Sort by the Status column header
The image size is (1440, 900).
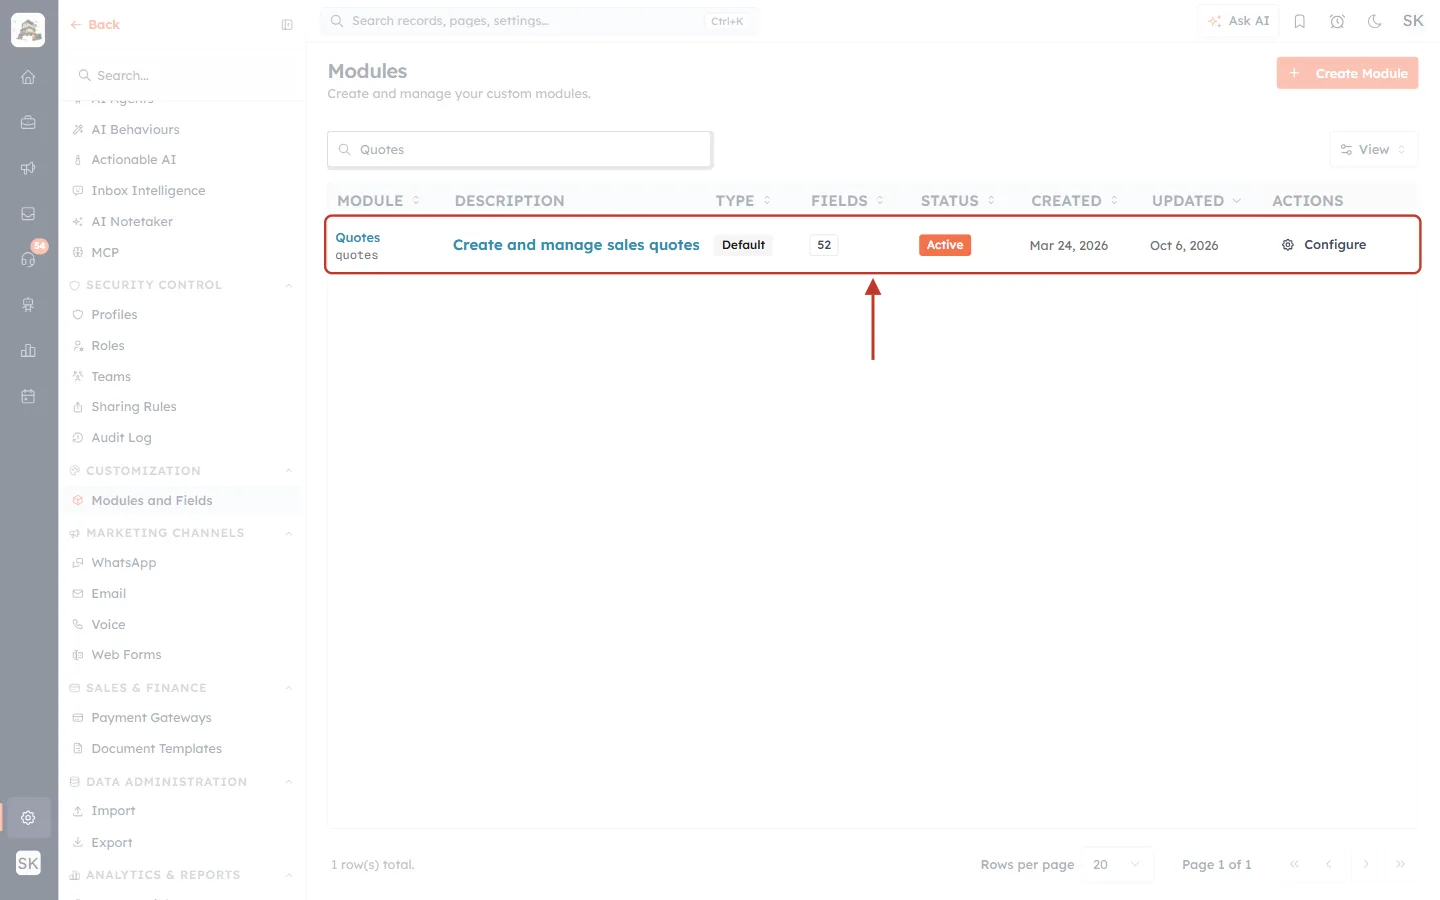pyautogui.click(x=958, y=201)
